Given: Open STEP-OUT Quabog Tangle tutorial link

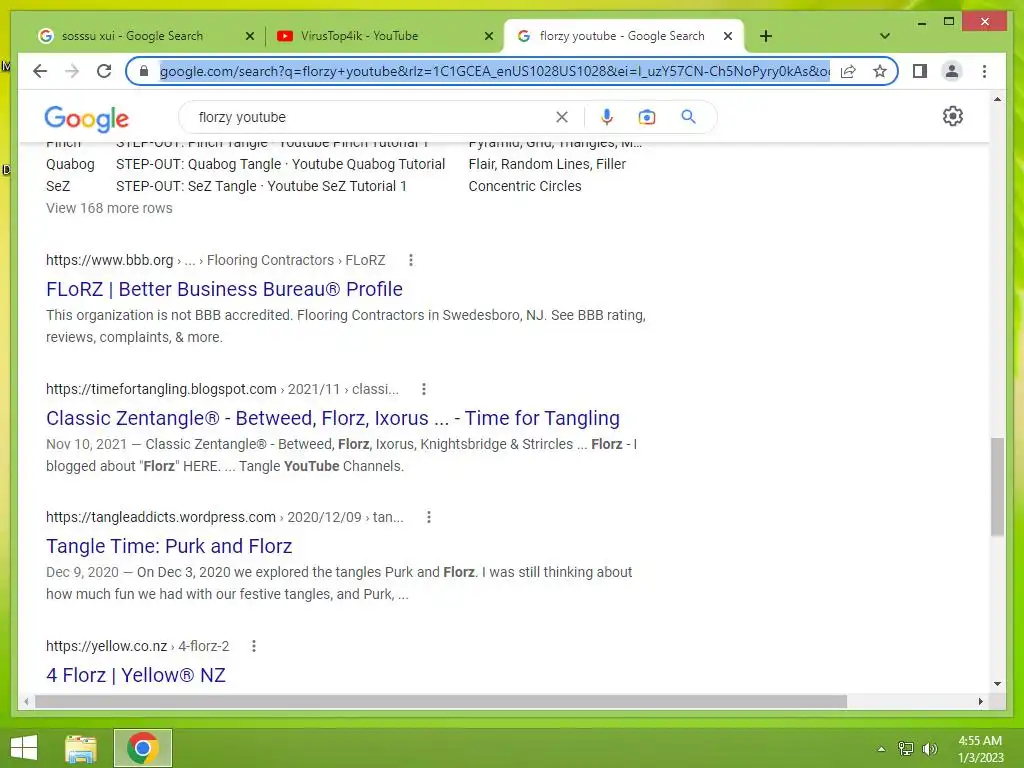Looking at the screenshot, I should (281, 164).
